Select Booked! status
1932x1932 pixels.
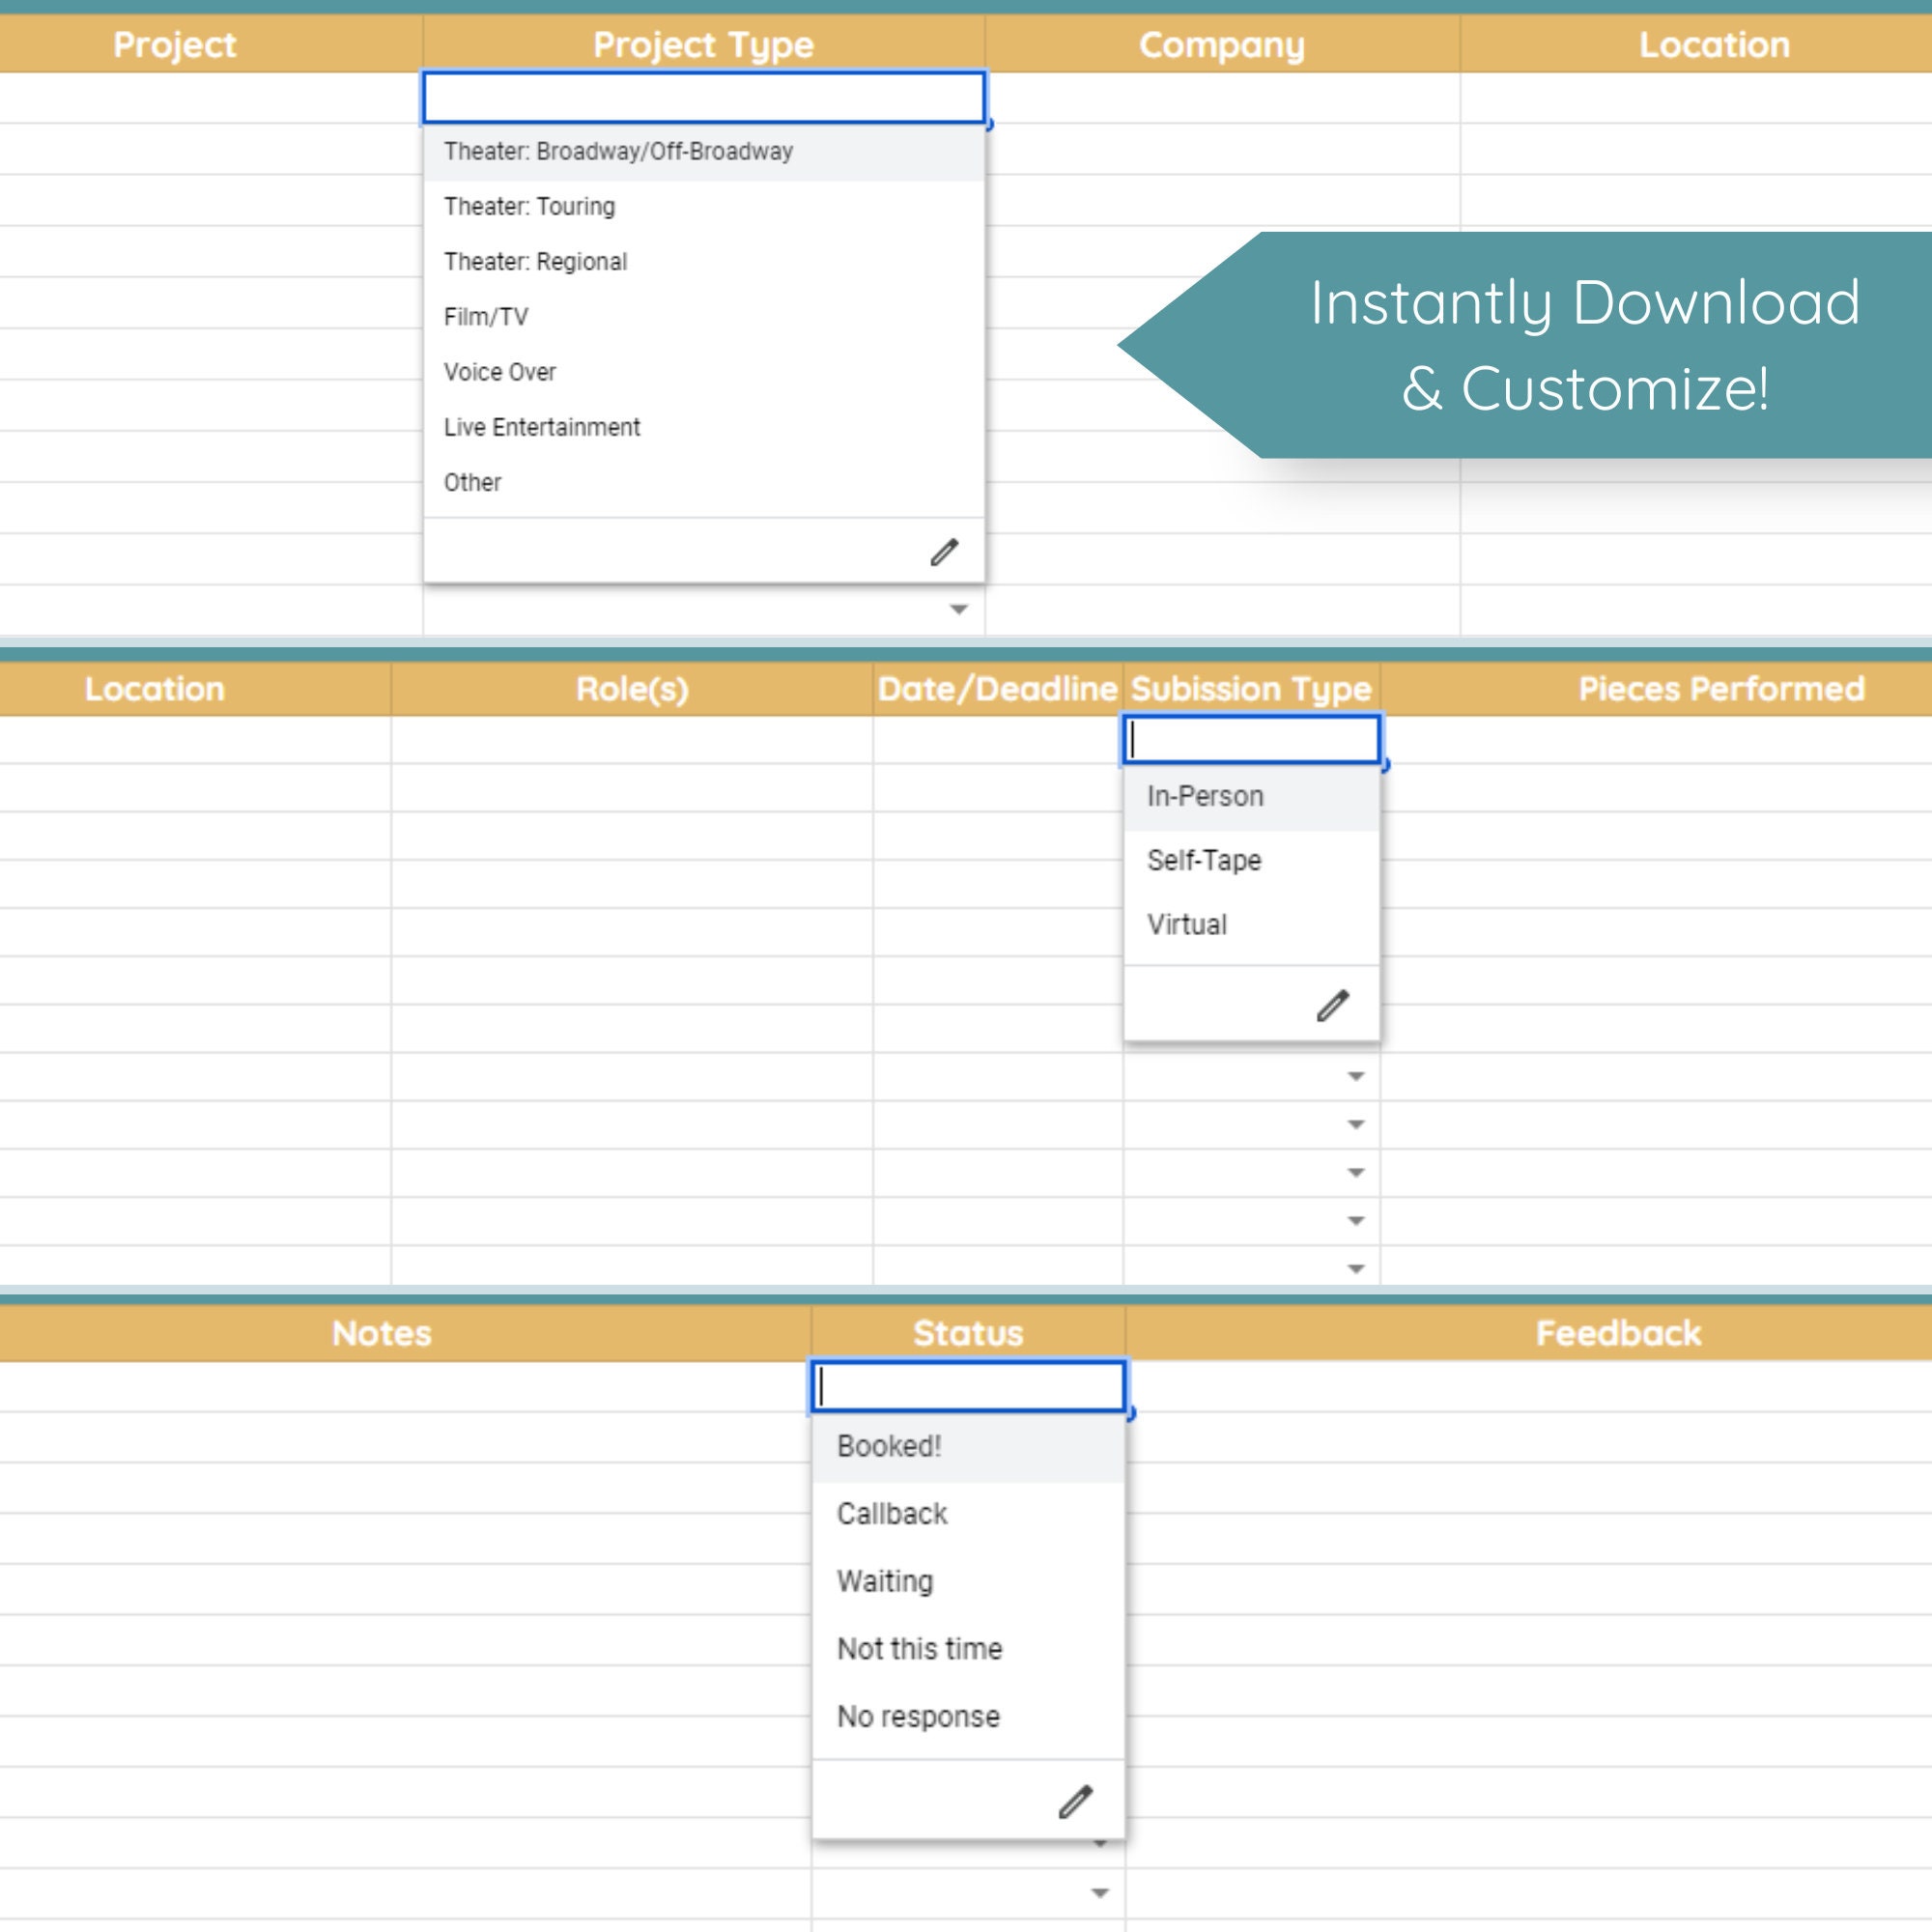coord(889,1445)
